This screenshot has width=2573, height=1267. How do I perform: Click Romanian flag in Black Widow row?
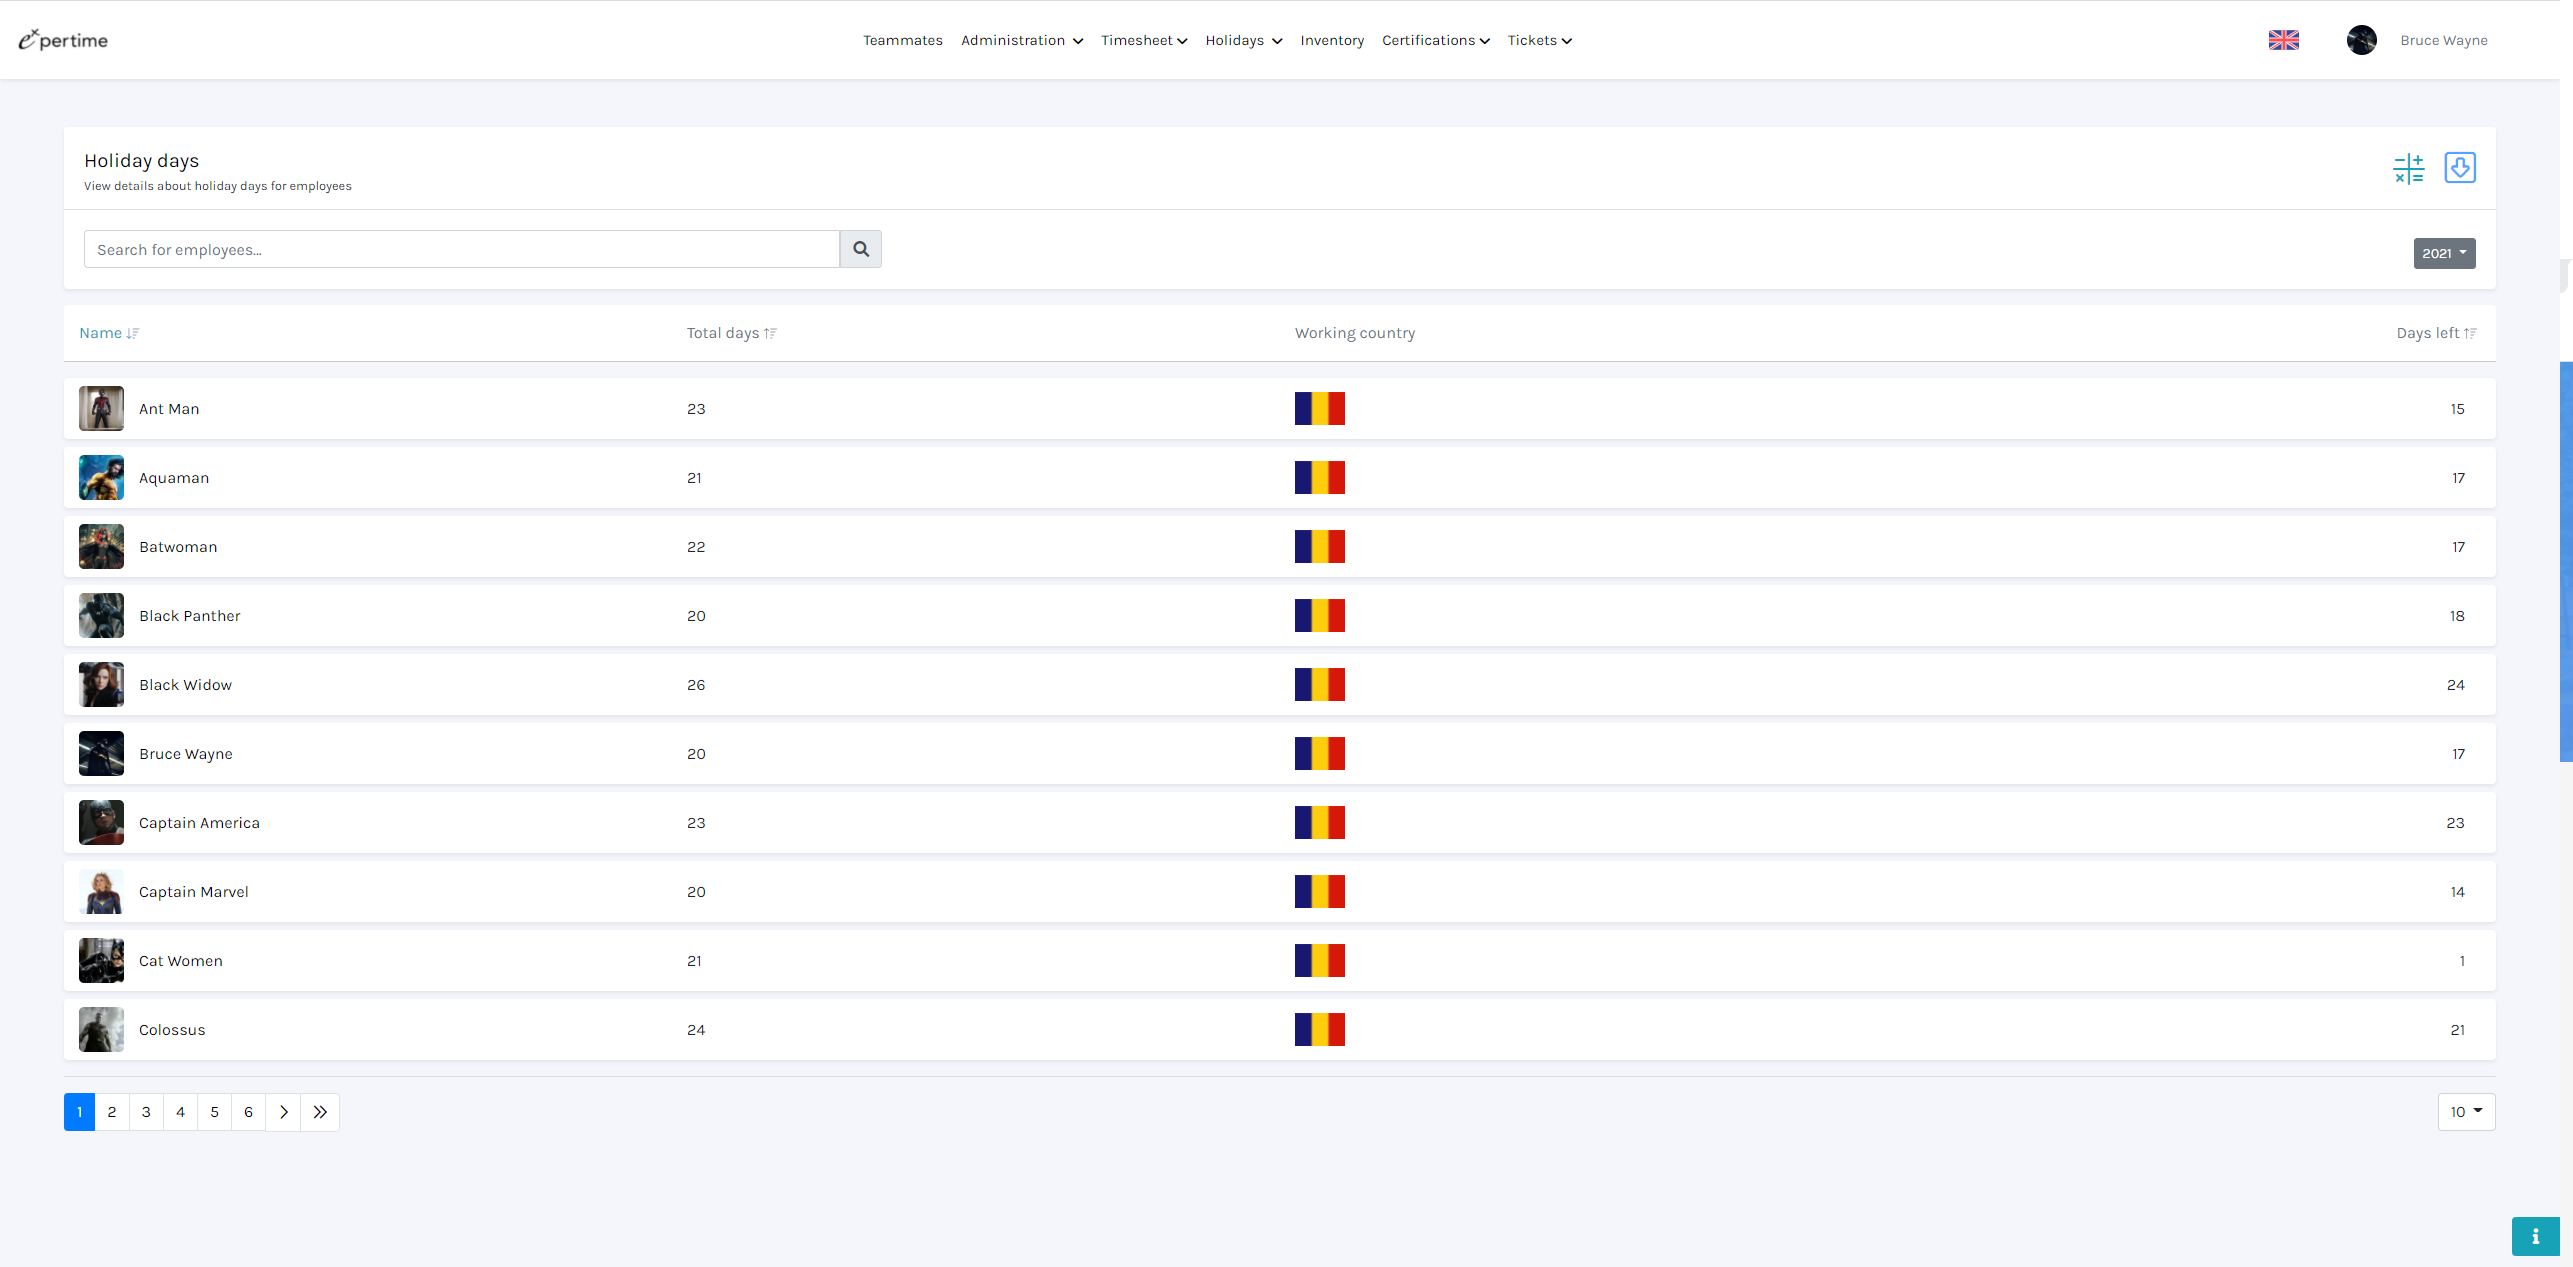point(1319,684)
